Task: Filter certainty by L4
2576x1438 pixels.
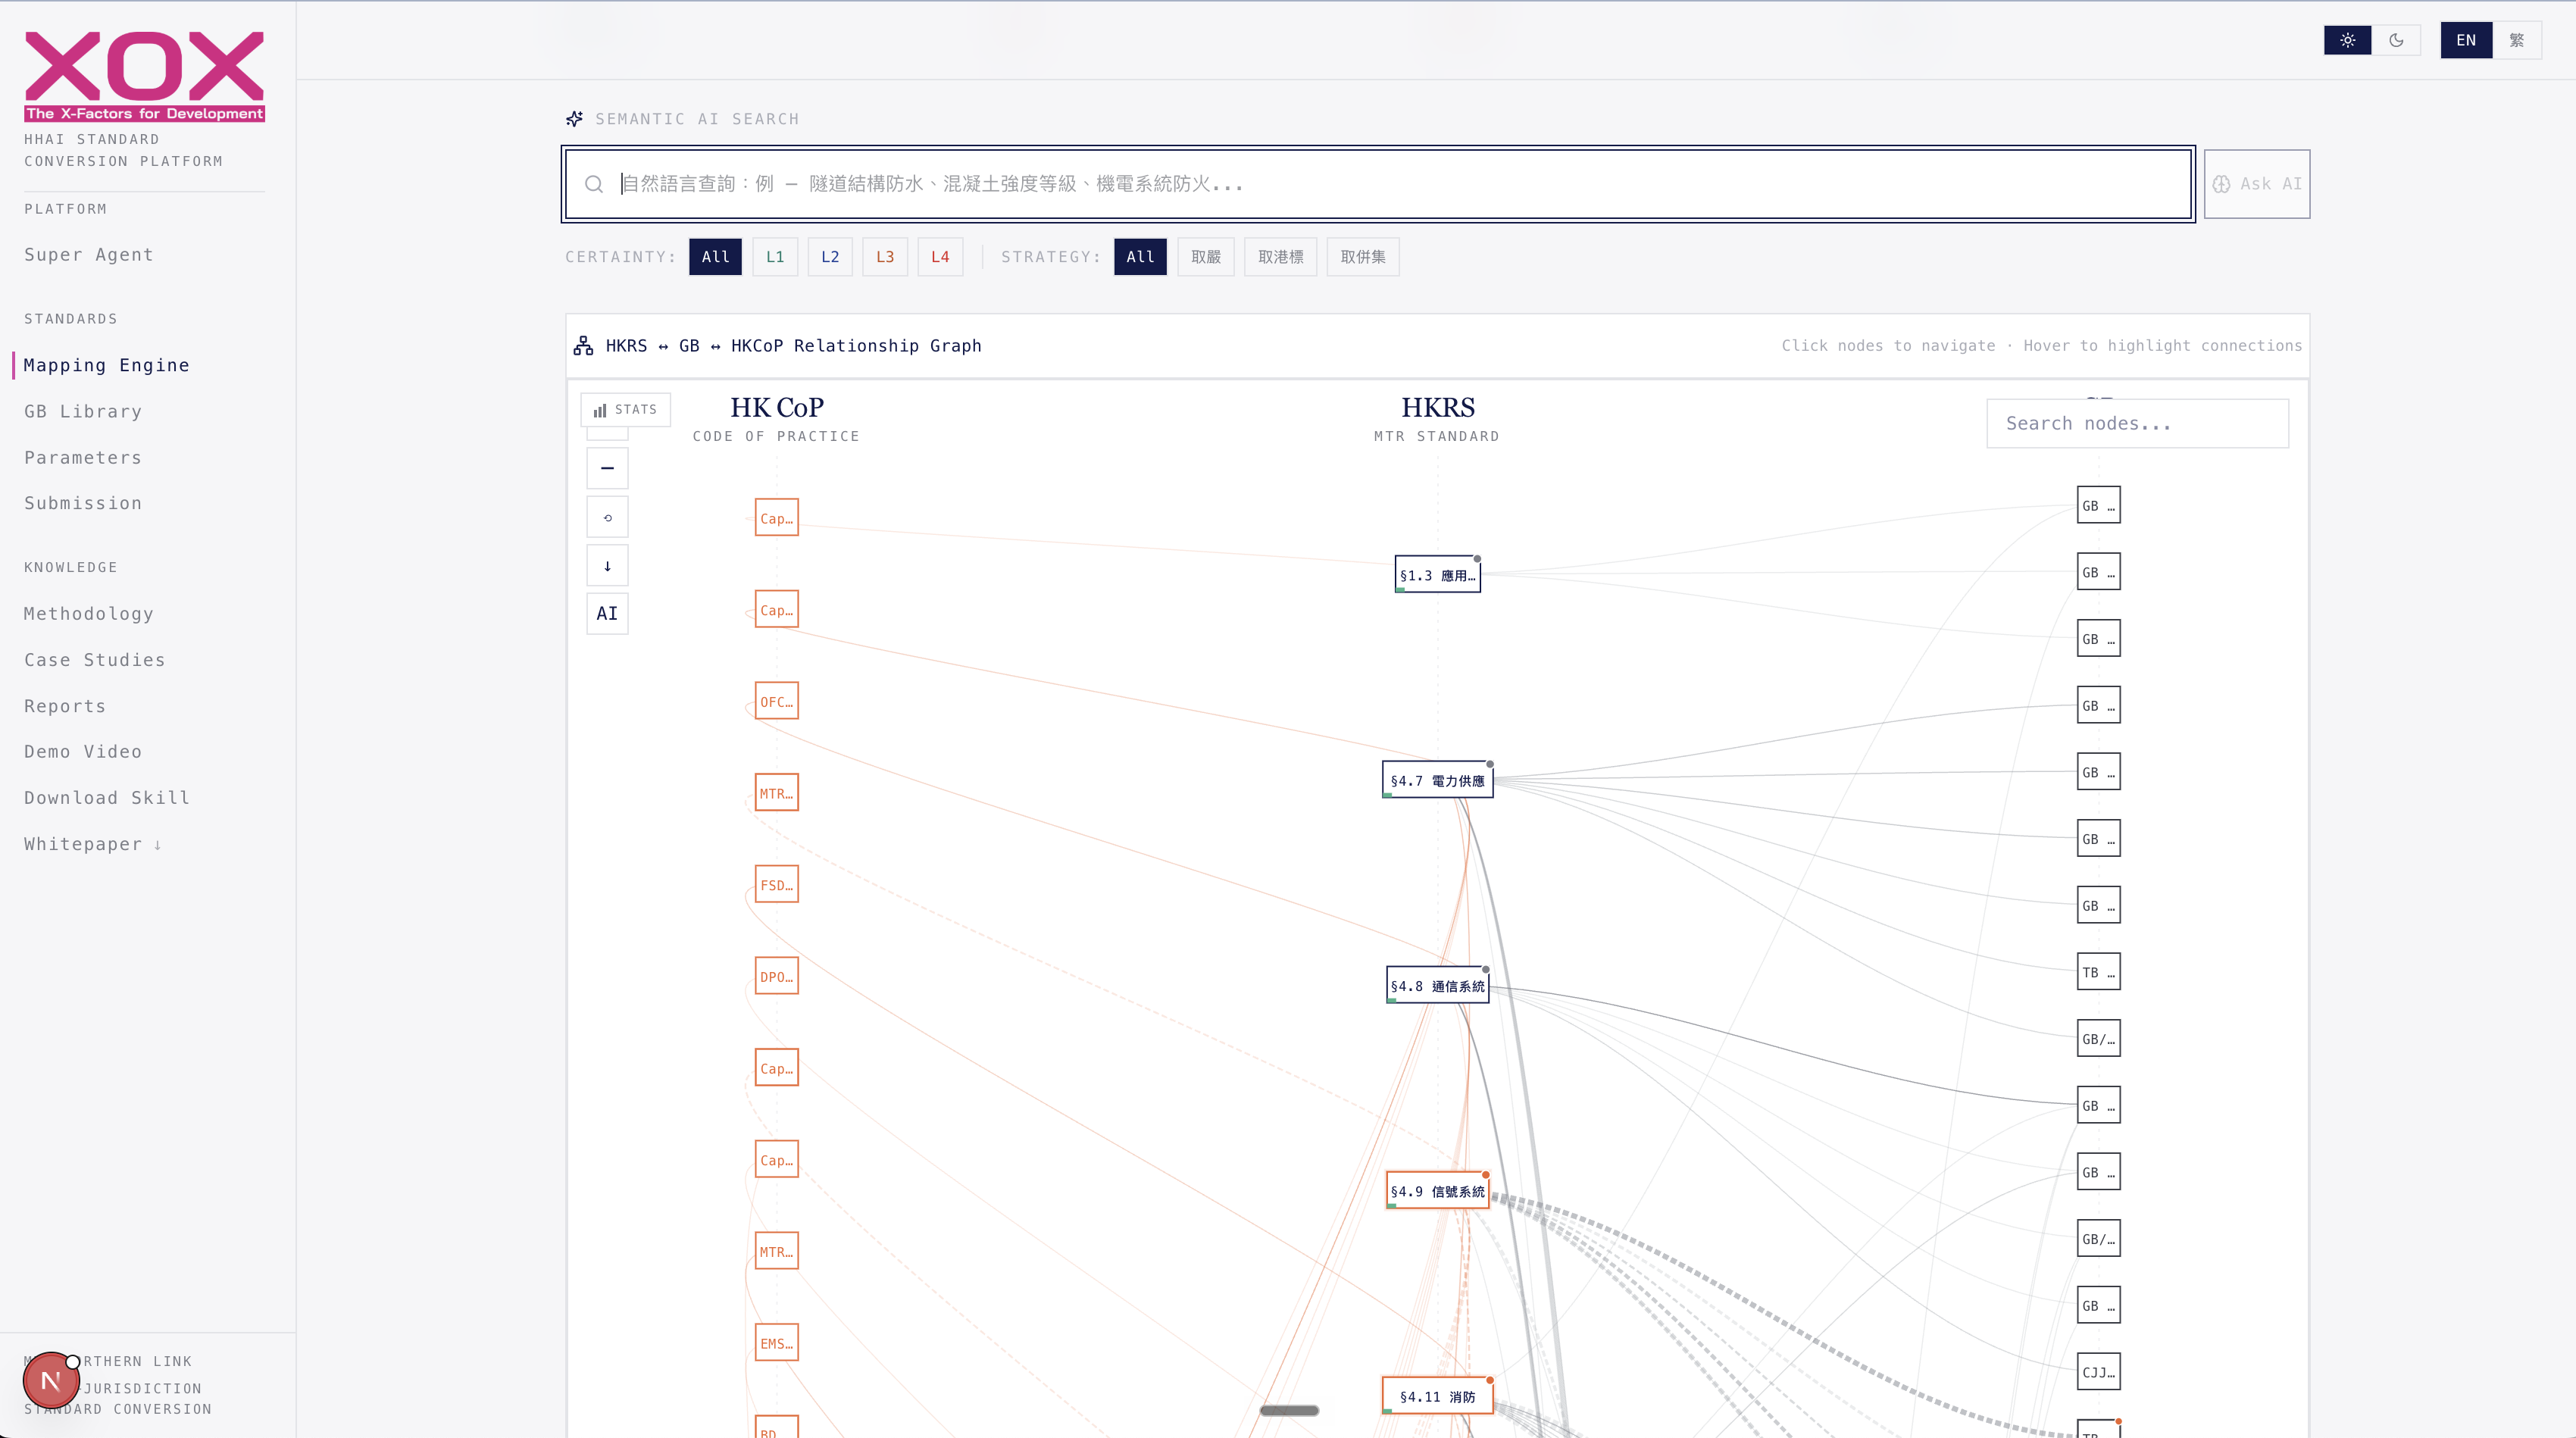Action: pyautogui.click(x=940, y=257)
